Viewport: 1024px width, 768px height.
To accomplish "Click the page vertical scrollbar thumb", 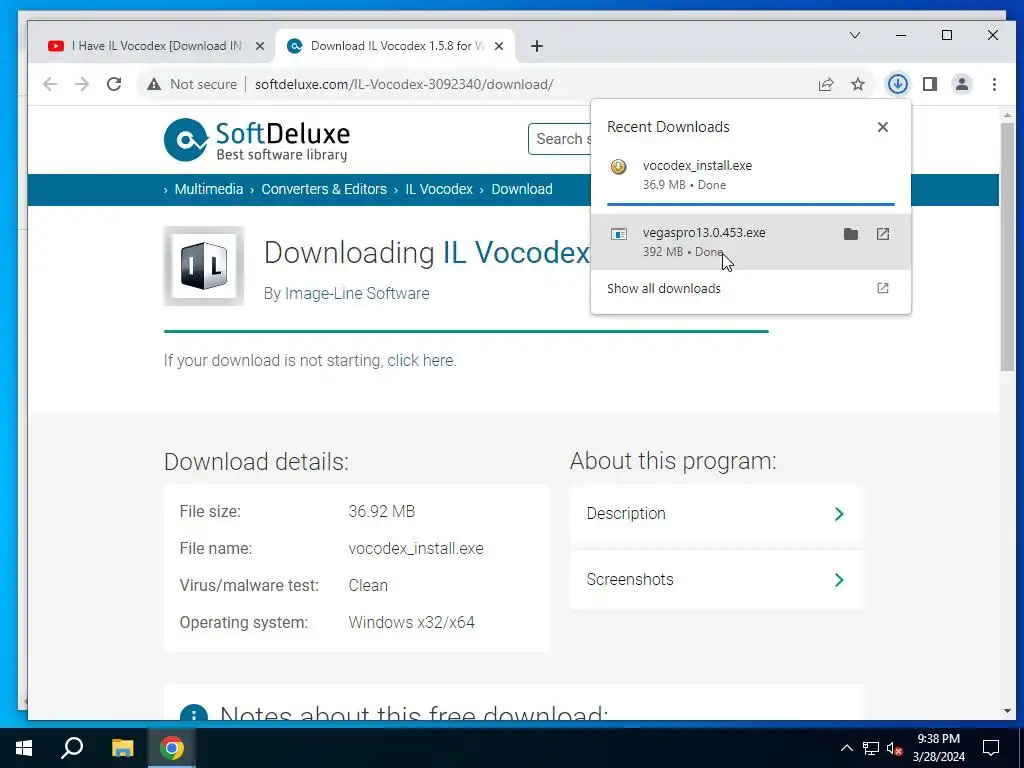I will tap(1007, 245).
